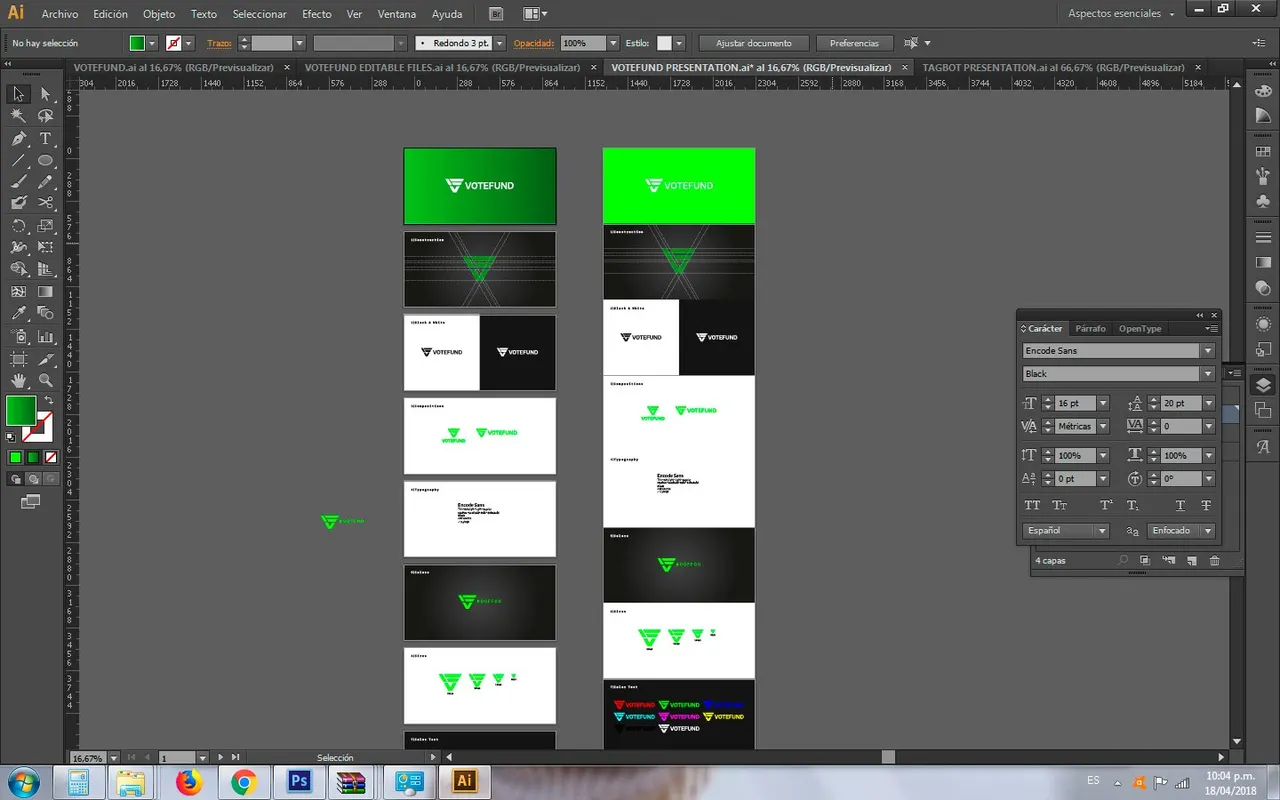Select the Pen tool

(18, 138)
